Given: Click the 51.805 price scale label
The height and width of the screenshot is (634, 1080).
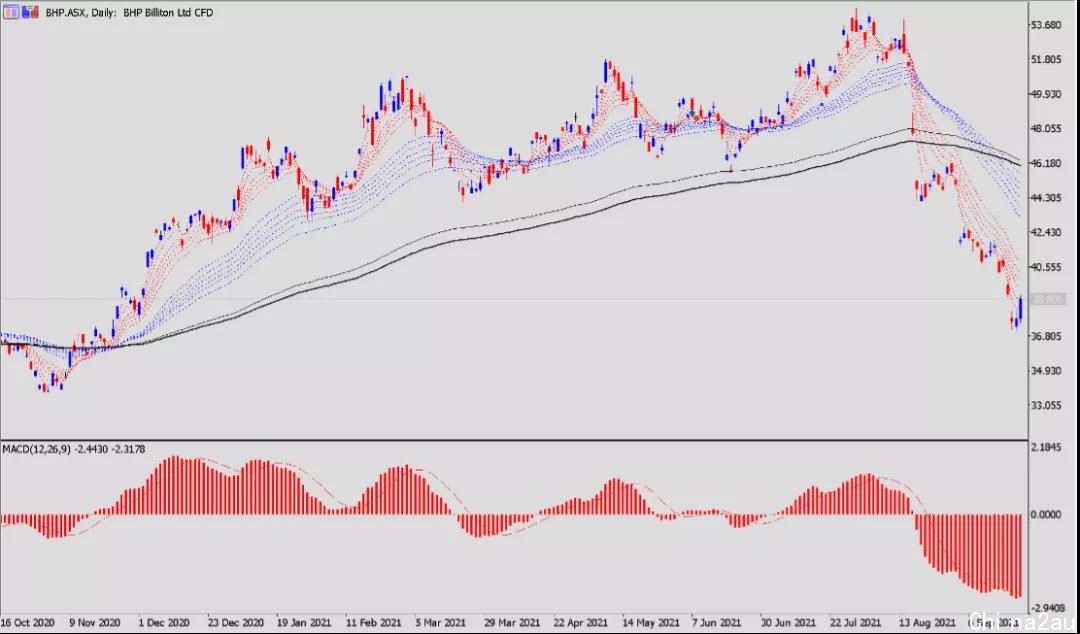Looking at the screenshot, I should click(x=1047, y=59).
